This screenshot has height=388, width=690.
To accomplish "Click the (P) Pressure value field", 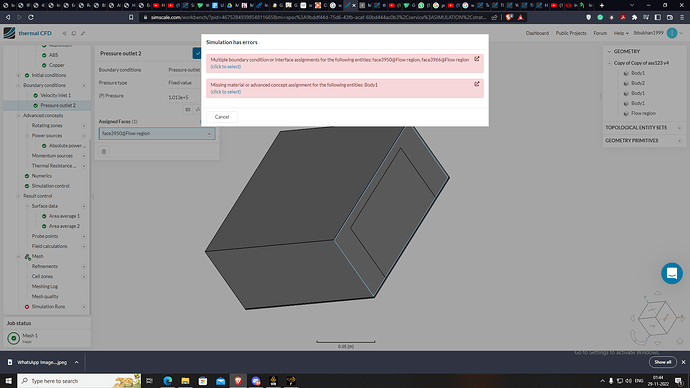I will coord(184,97).
